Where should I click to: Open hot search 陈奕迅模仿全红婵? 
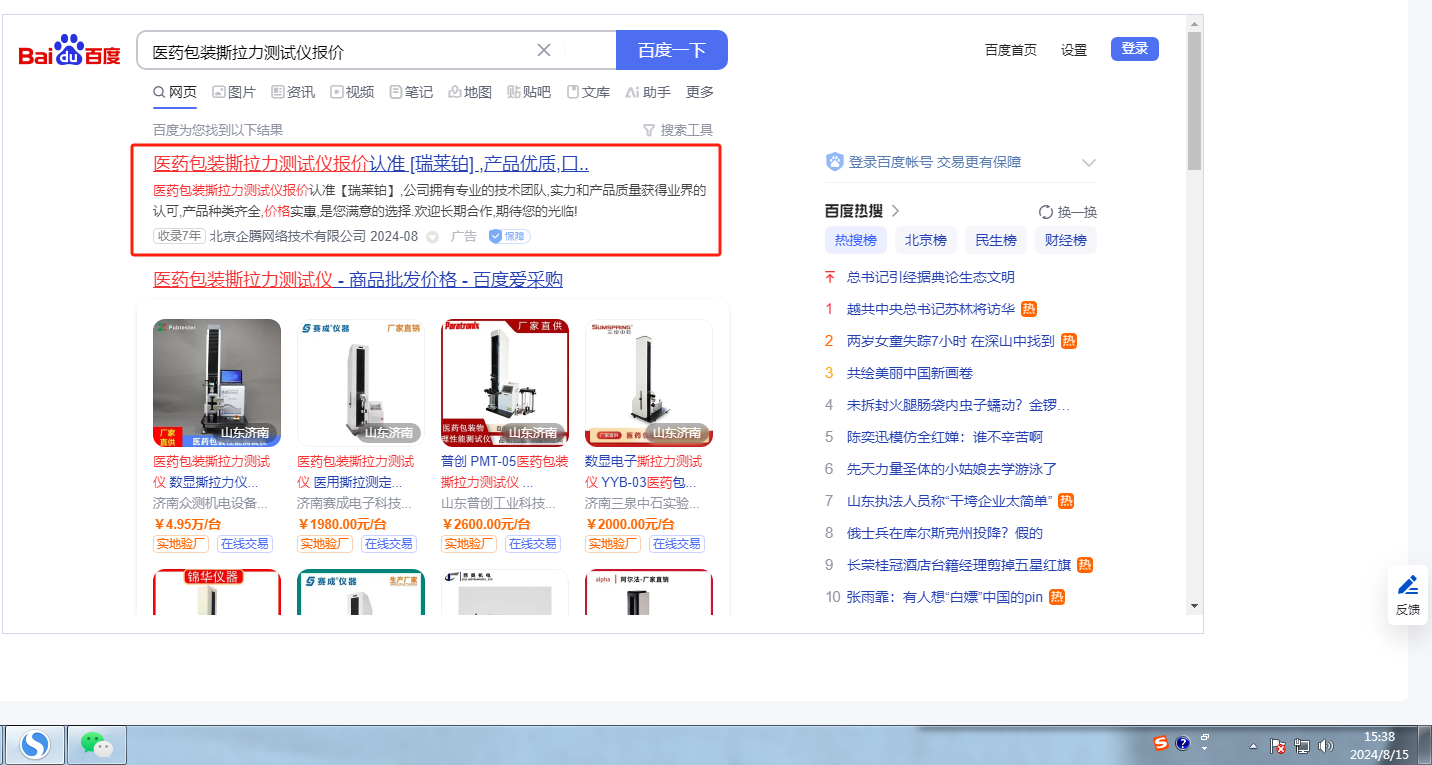(945, 437)
